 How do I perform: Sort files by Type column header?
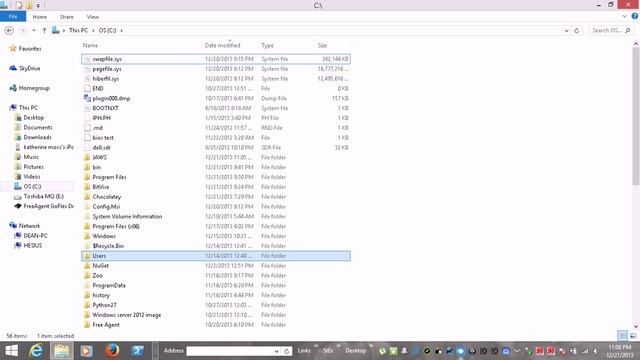267,45
